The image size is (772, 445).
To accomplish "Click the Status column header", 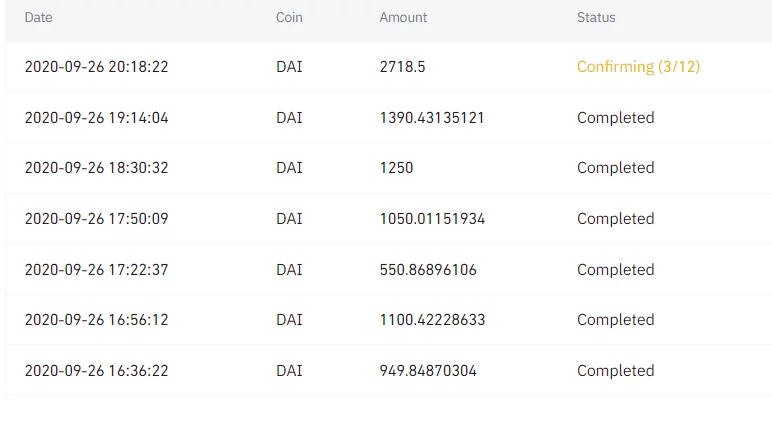I will tap(596, 18).
